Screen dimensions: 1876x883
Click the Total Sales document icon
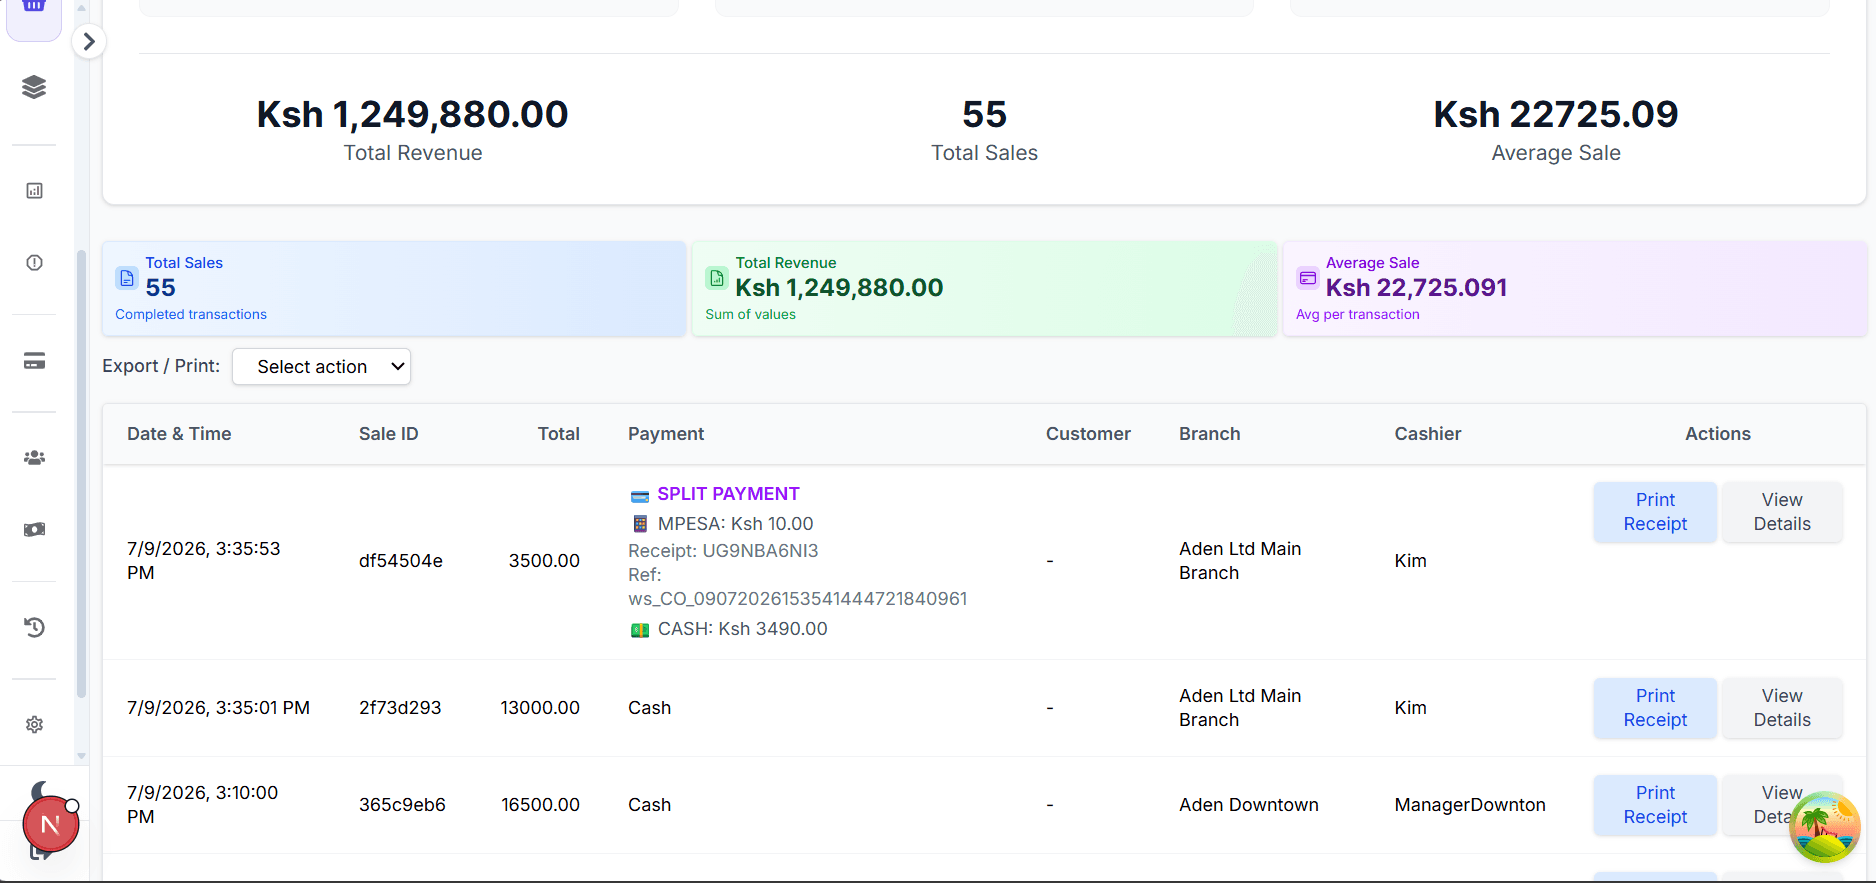point(127,278)
